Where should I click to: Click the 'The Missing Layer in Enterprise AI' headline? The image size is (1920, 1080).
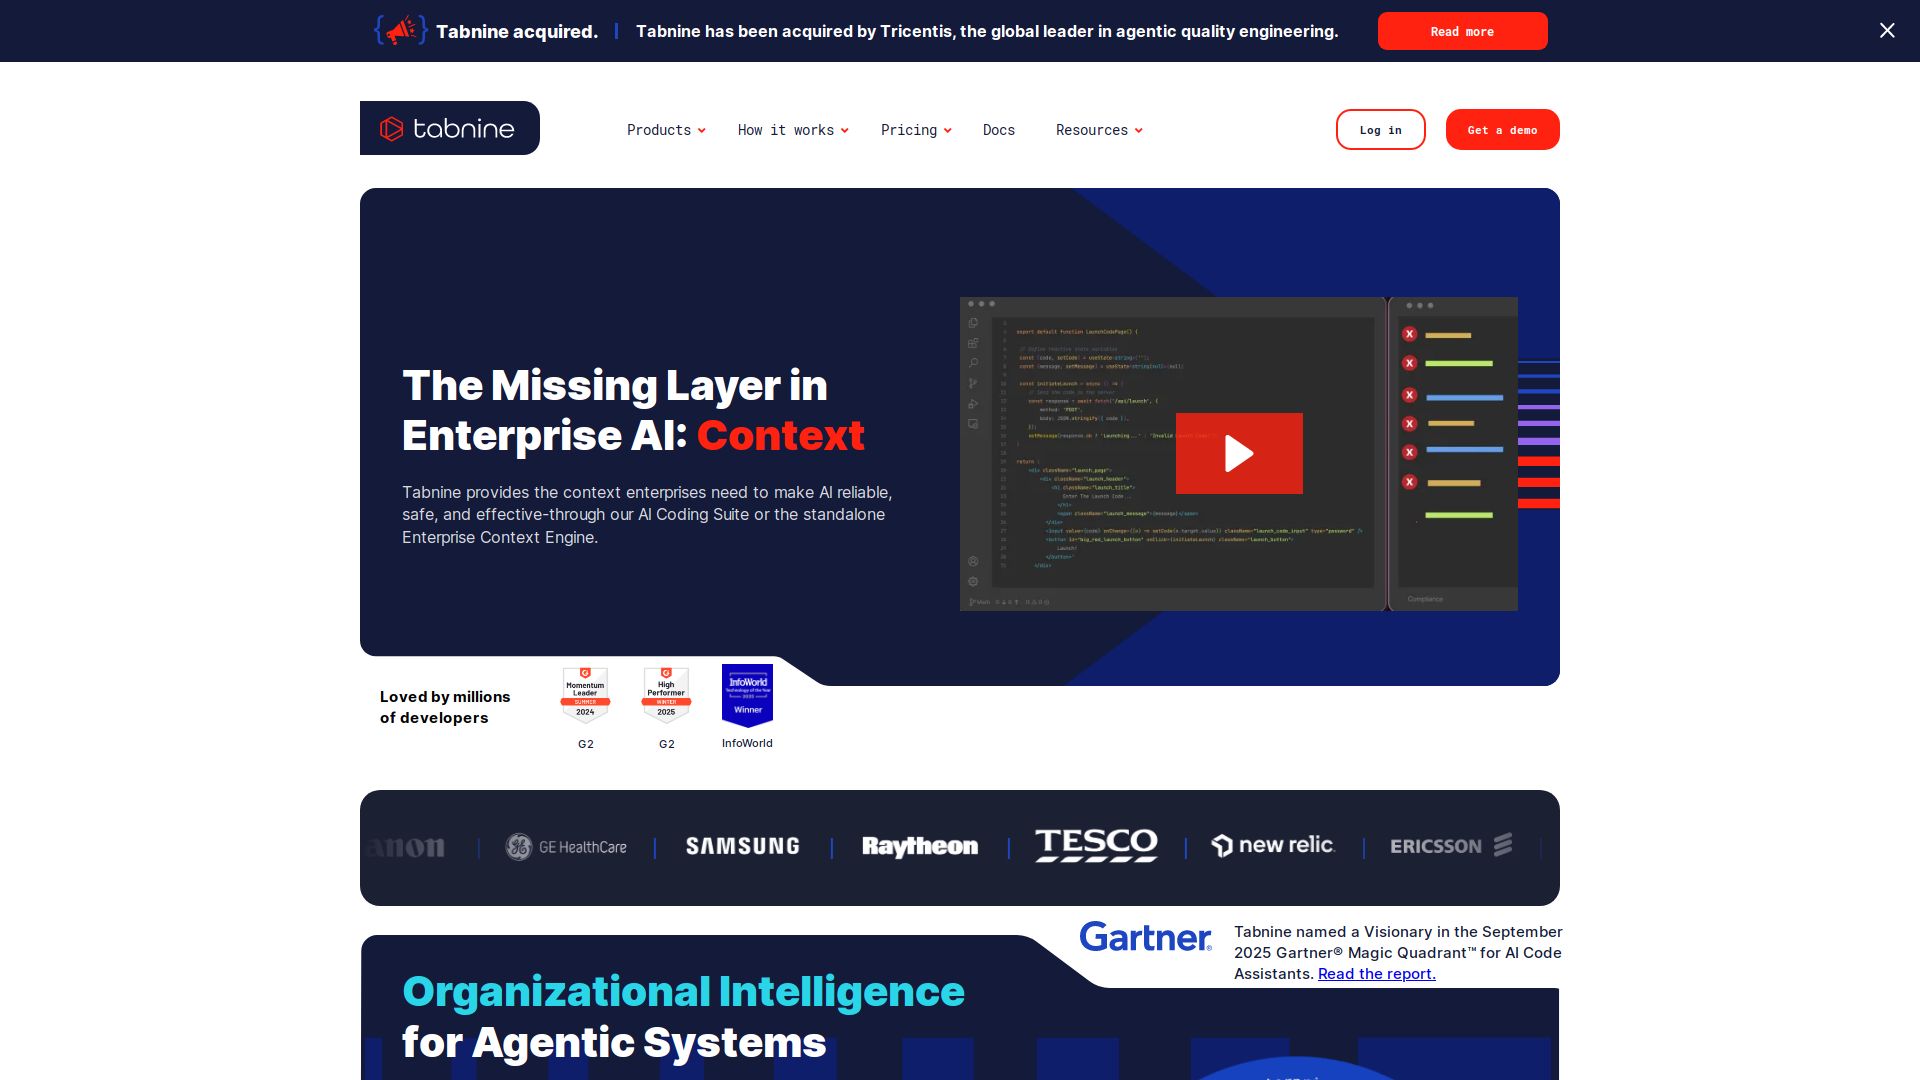pyautogui.click(x=634, y=410)
